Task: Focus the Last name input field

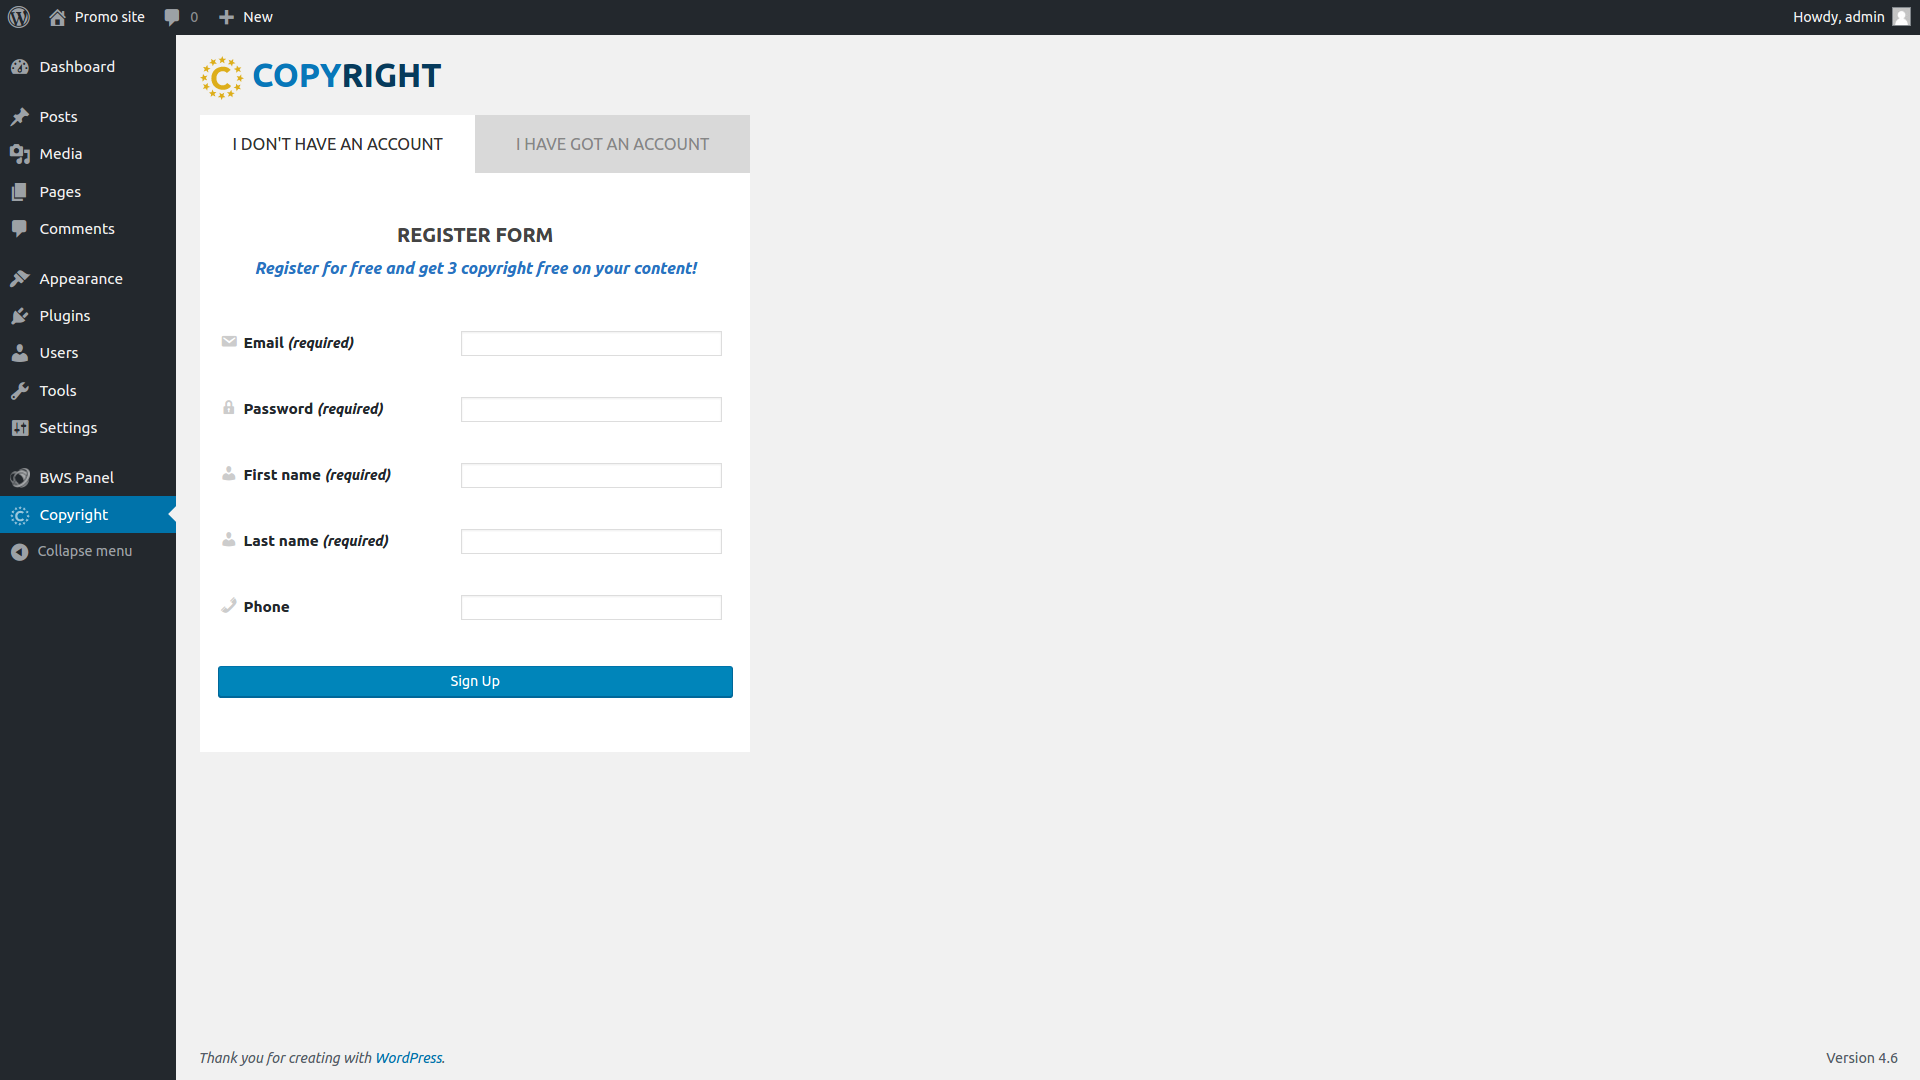Action: pos(591,542)
